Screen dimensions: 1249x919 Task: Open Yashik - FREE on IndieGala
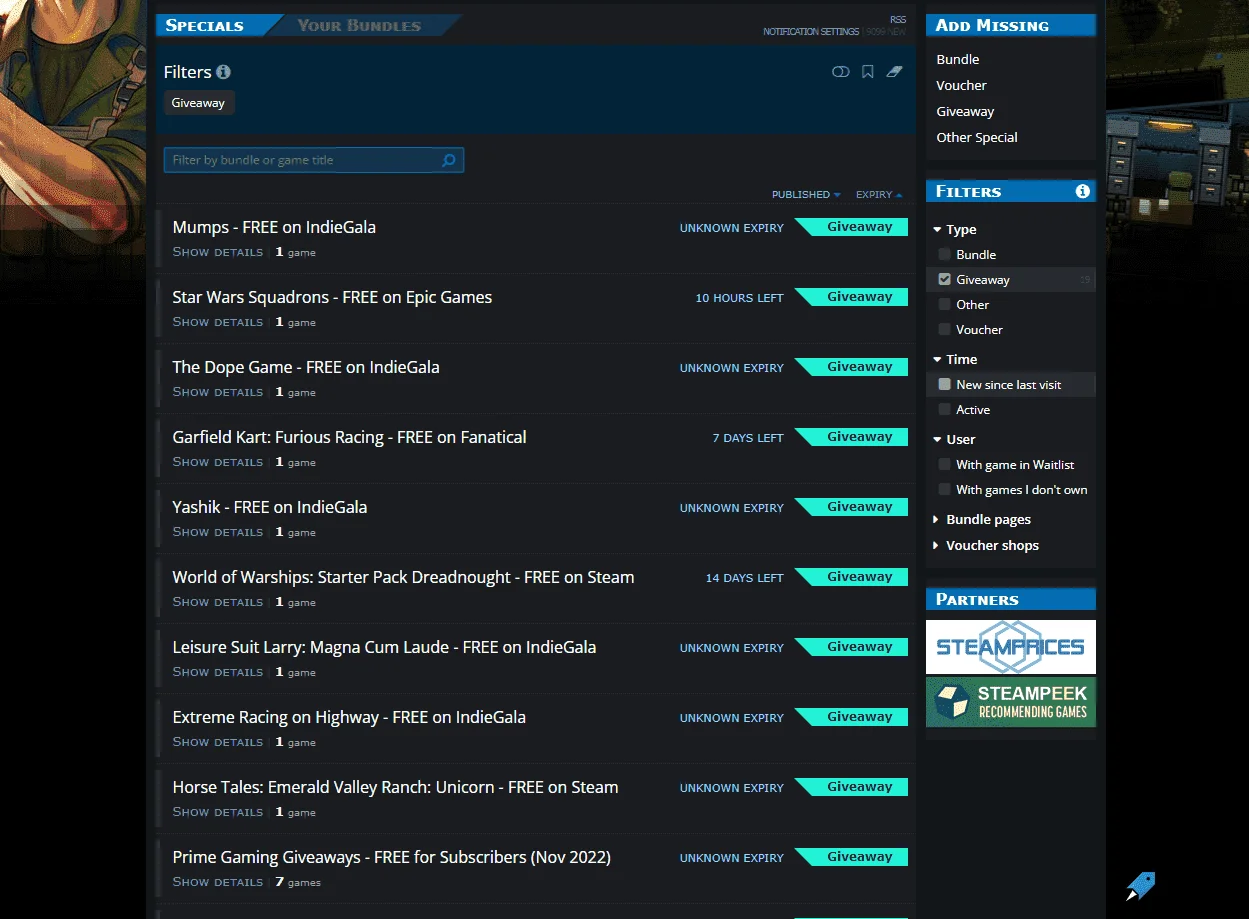(270, 507)
